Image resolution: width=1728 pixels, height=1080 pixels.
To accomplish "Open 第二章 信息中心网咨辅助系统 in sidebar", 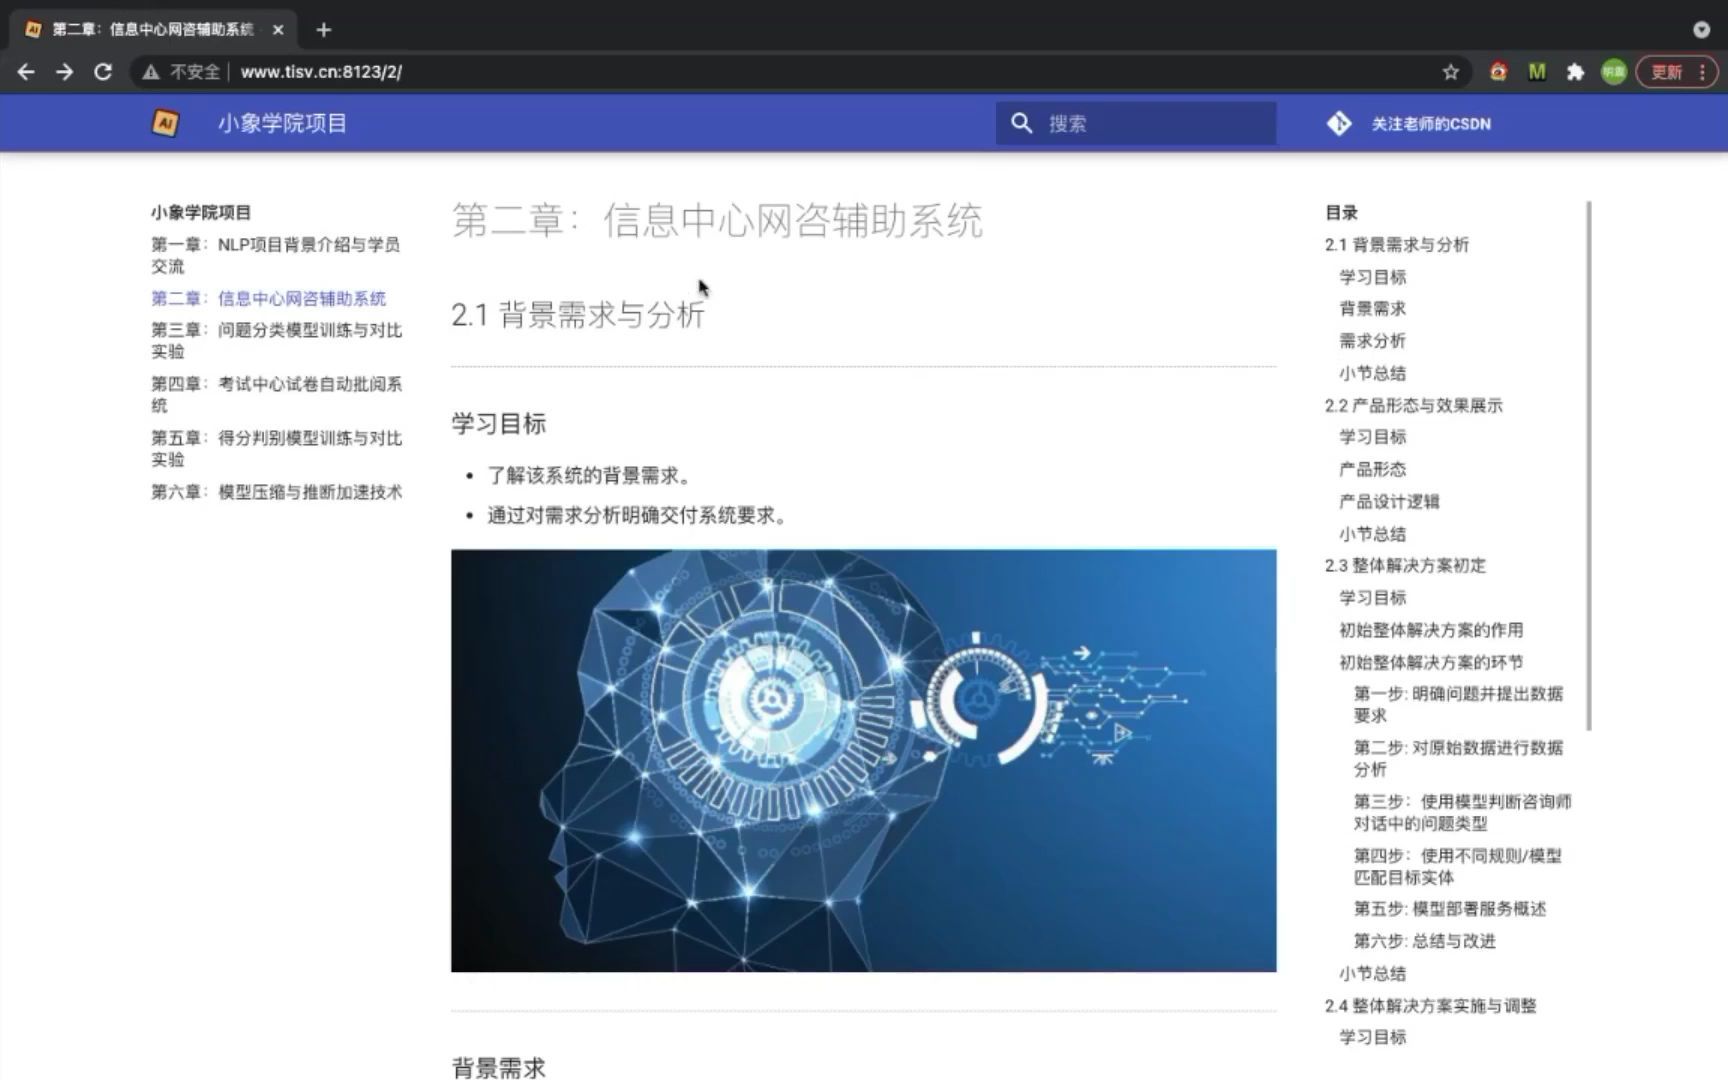I will [x=268, y=298].
